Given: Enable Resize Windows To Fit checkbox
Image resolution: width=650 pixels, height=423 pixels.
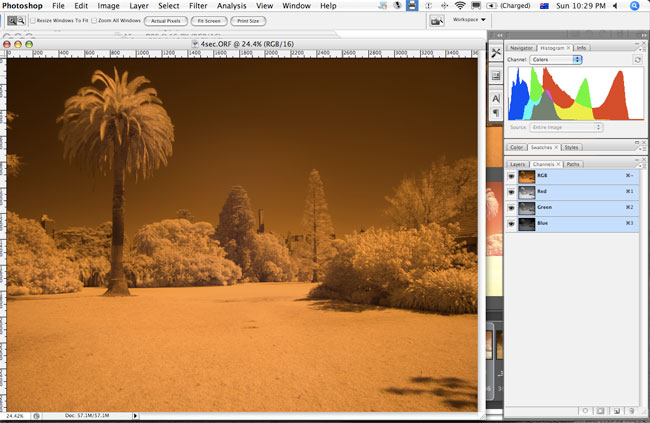Looking at the screenshot, I should tap(33, 20).
